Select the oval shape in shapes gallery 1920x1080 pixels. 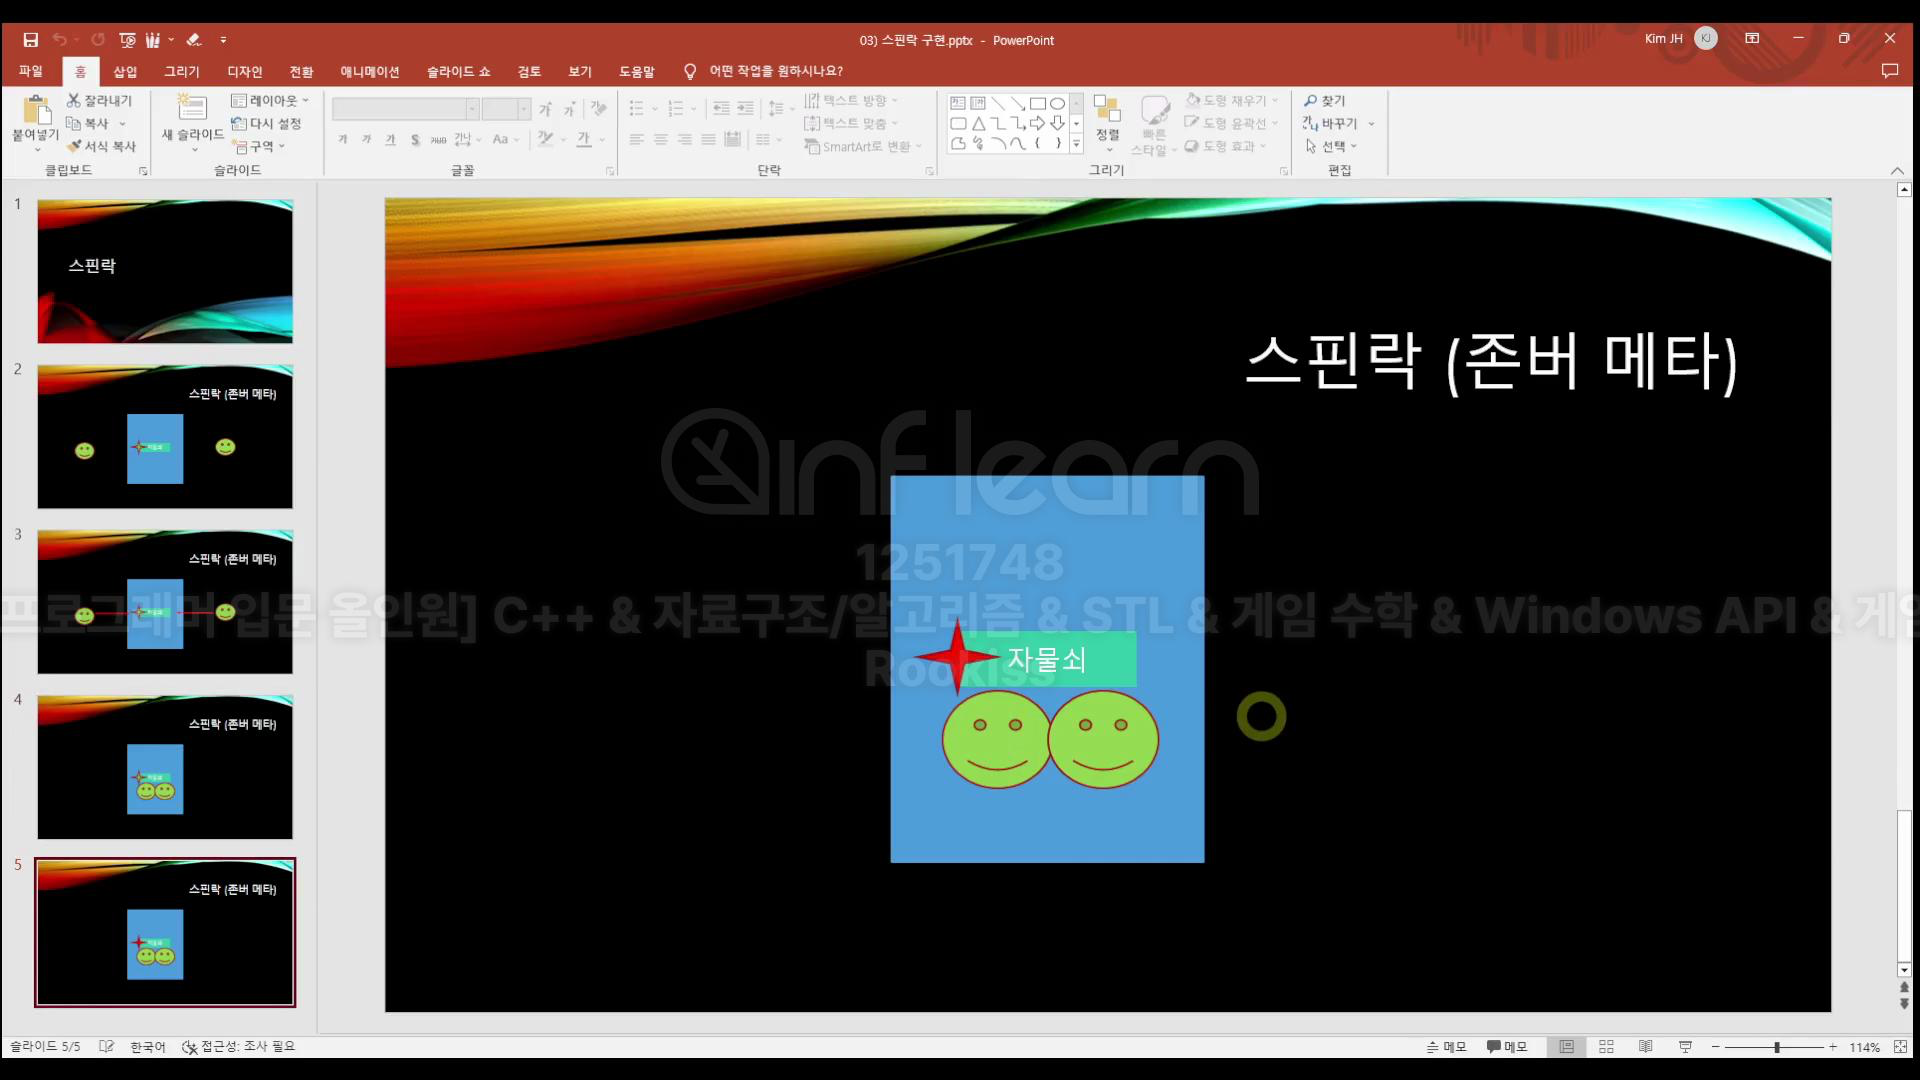(1057, 103)
